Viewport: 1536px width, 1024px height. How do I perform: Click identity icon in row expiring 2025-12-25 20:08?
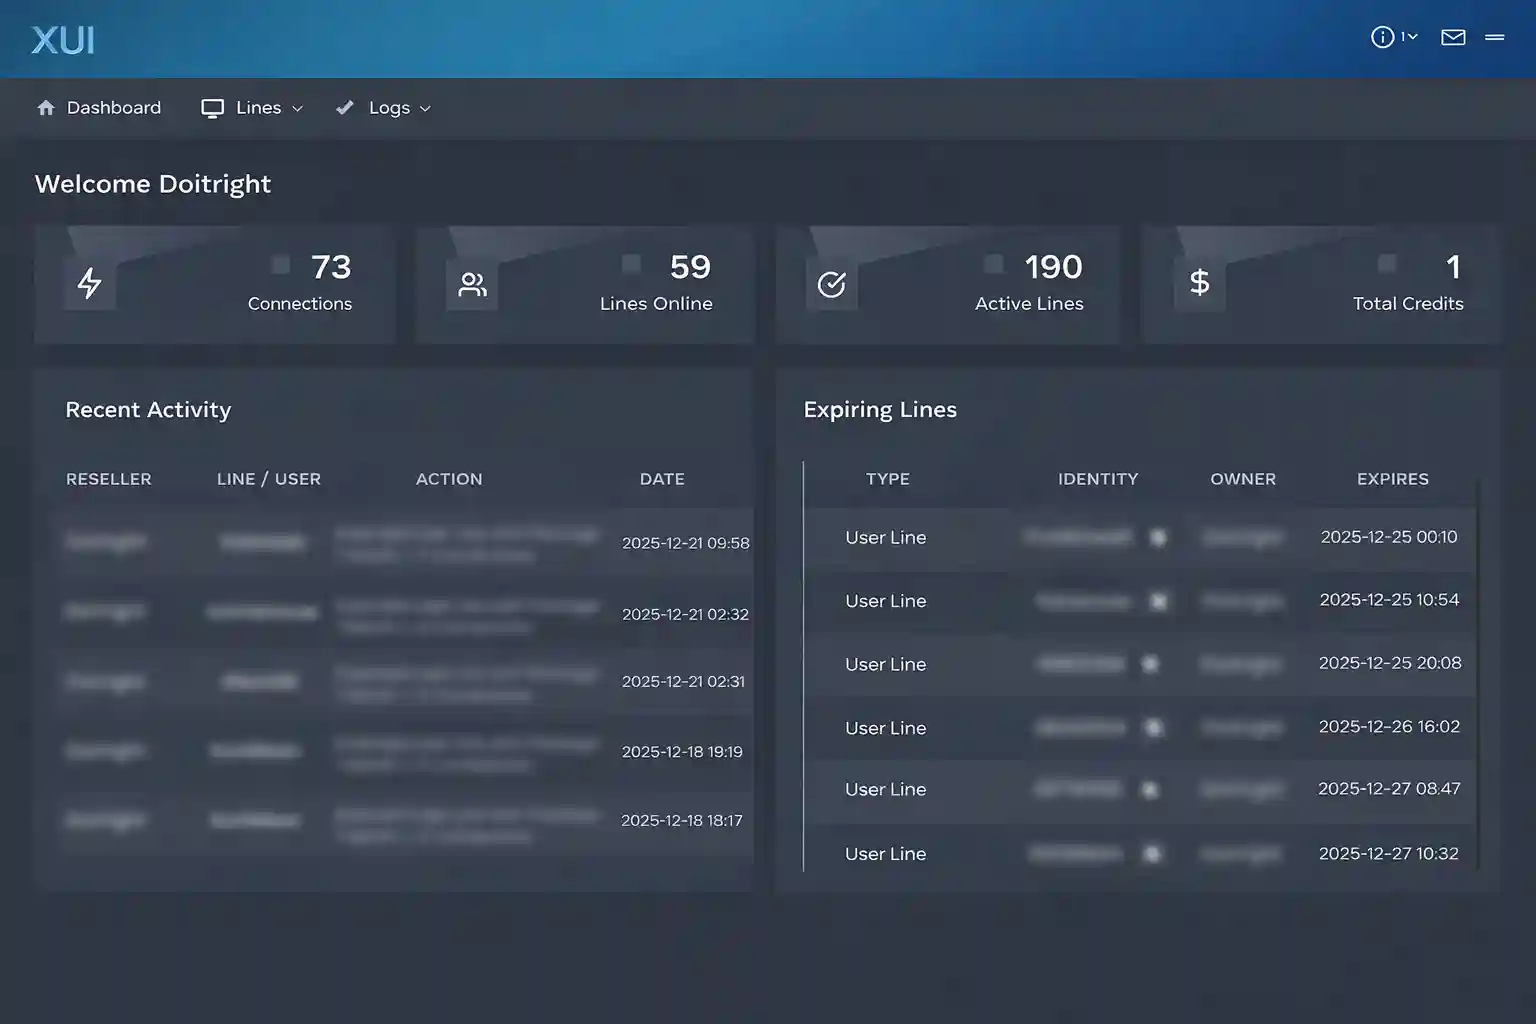point(1150,664)
